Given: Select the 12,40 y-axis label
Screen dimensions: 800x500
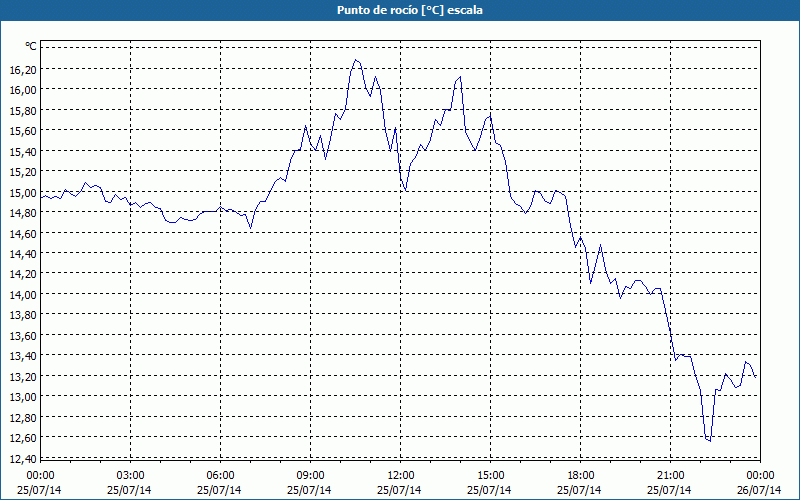Looking at the screenshot, I should tap(23, 458).
